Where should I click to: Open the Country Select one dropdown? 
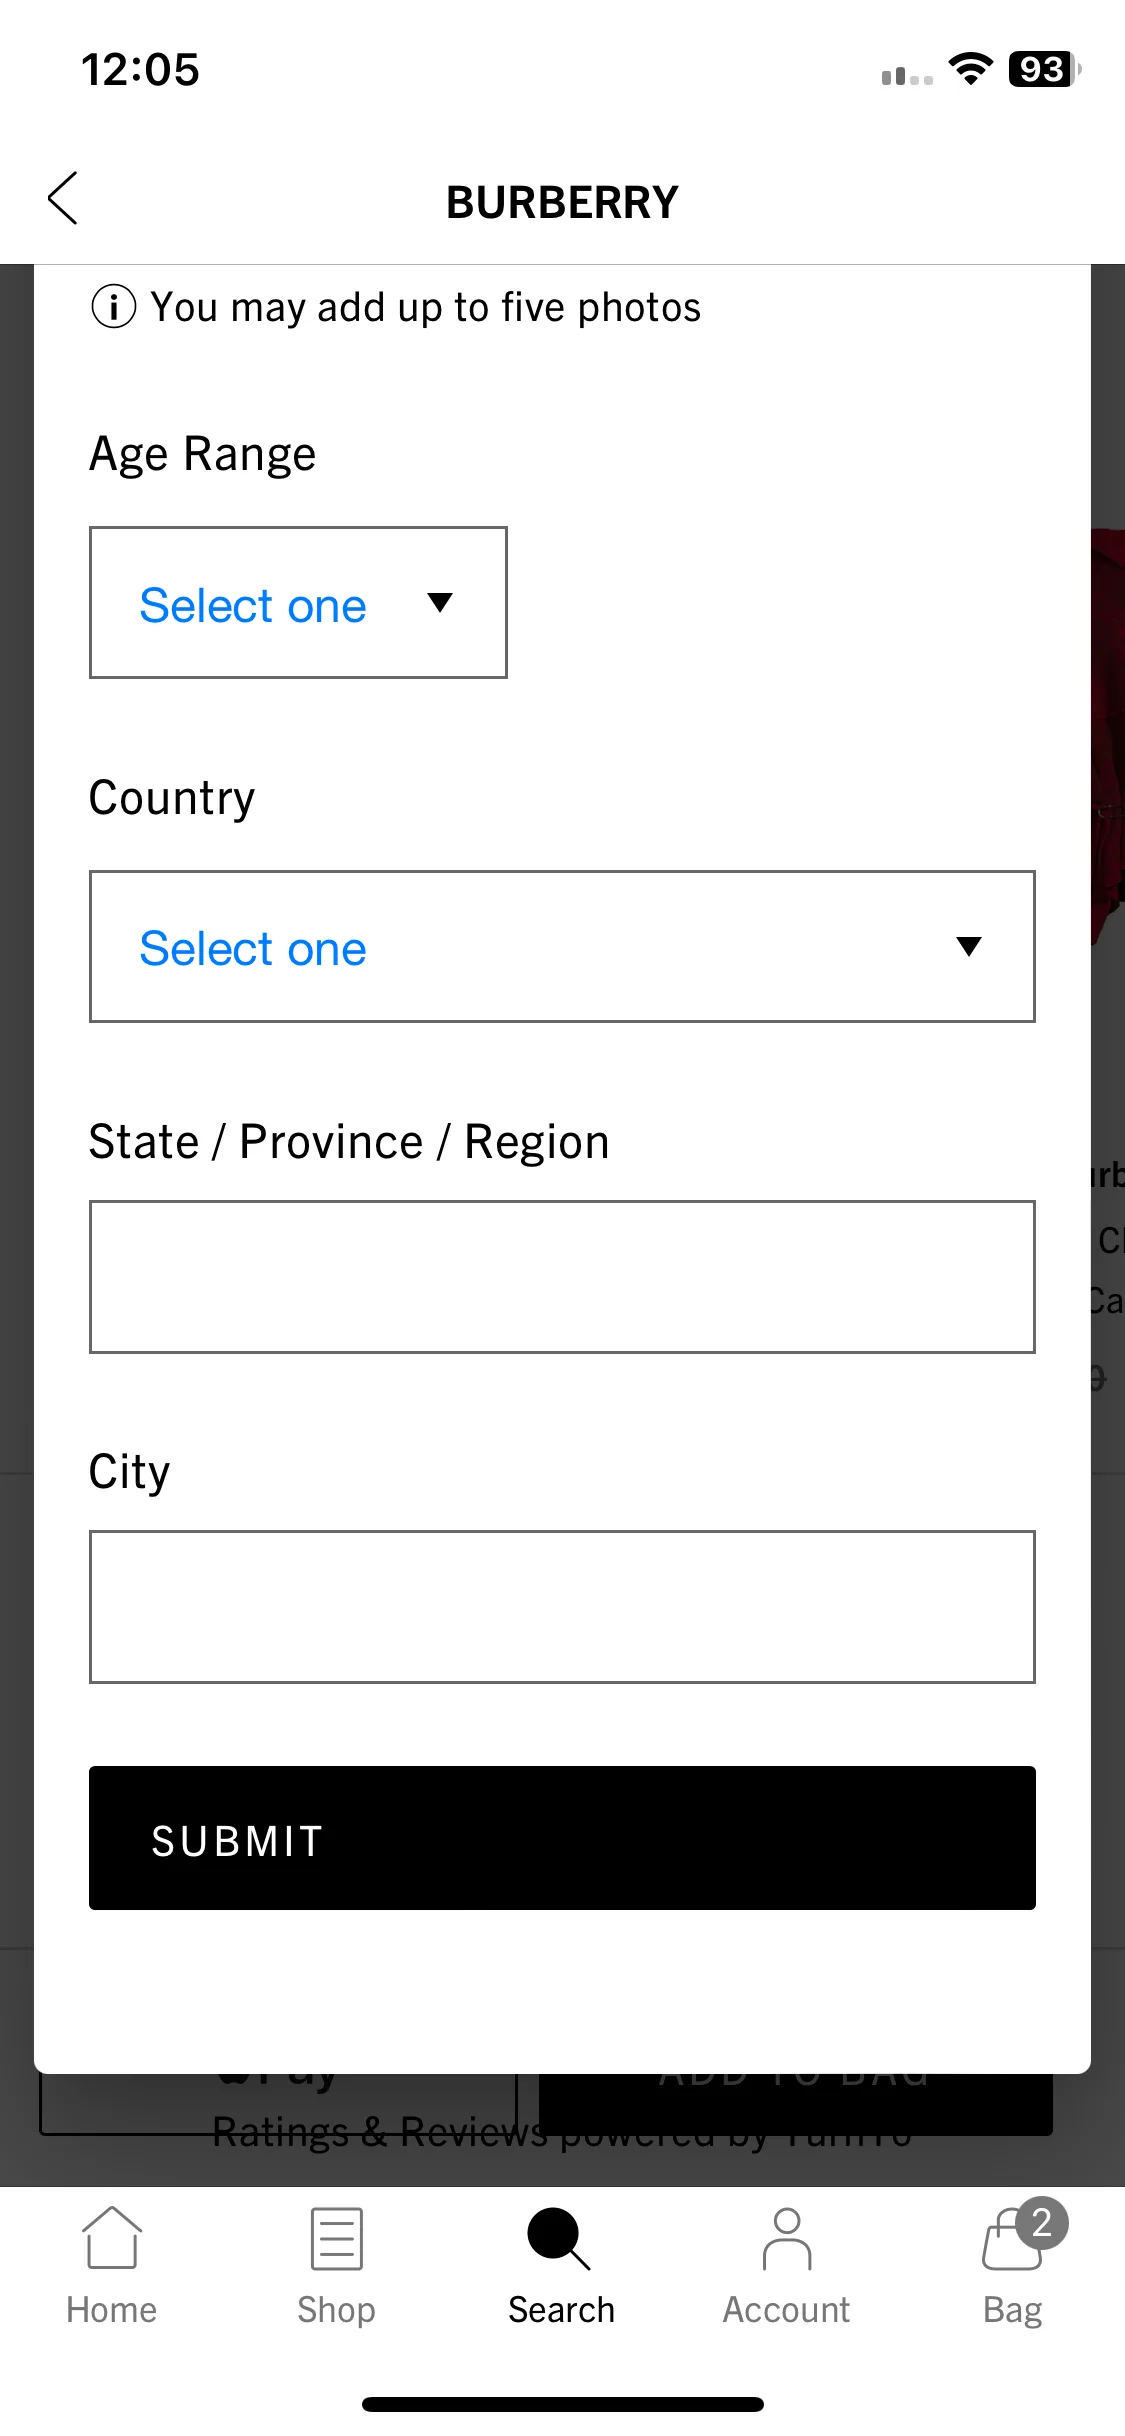point(562,947)
